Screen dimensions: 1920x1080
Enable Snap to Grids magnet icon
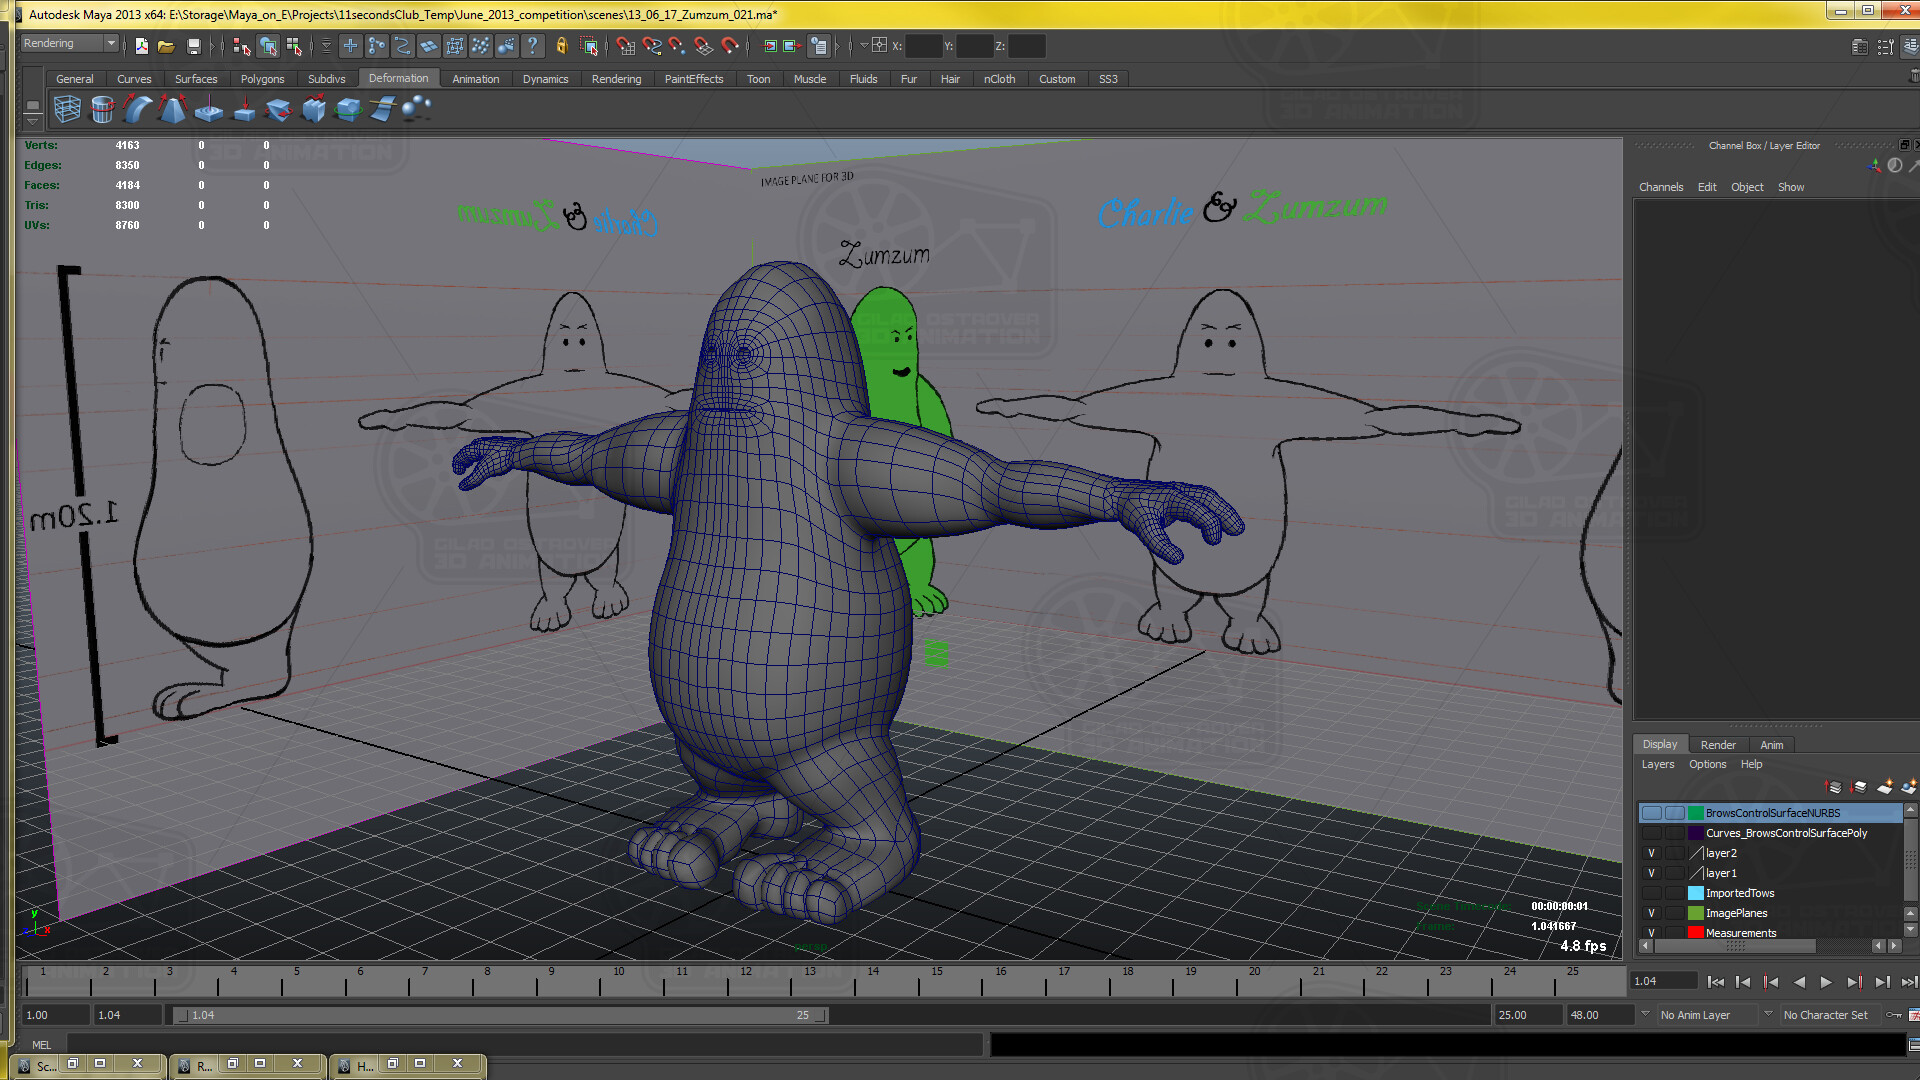click(x=625, y=46)
